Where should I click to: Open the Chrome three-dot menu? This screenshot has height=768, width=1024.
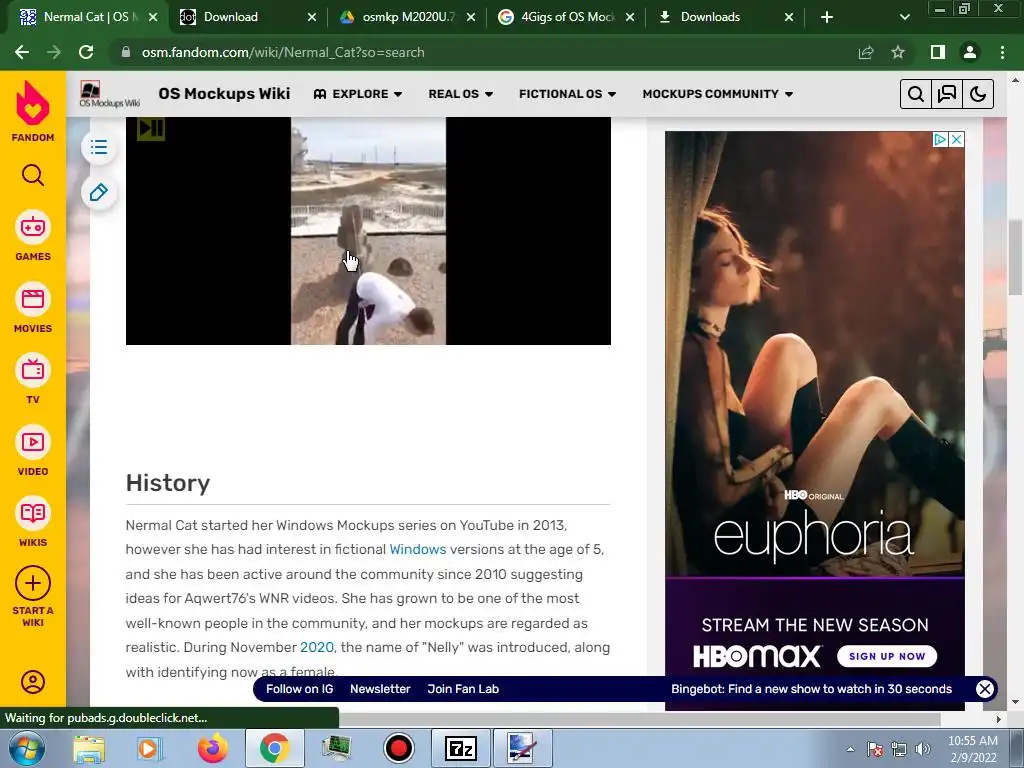click(x=1002, y=52)
